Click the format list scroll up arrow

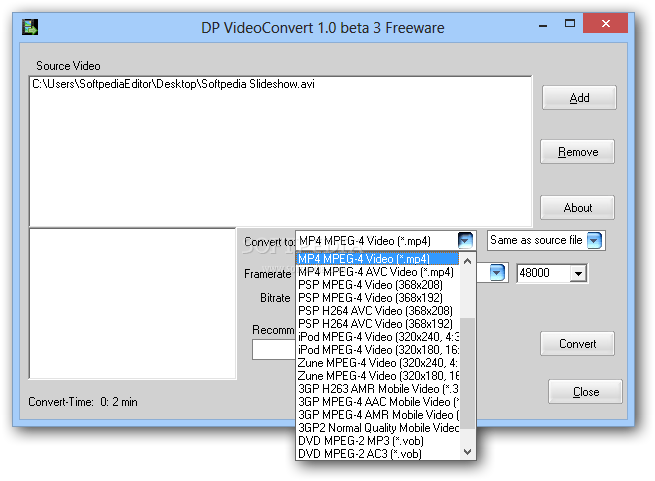(x=467, y=261)
